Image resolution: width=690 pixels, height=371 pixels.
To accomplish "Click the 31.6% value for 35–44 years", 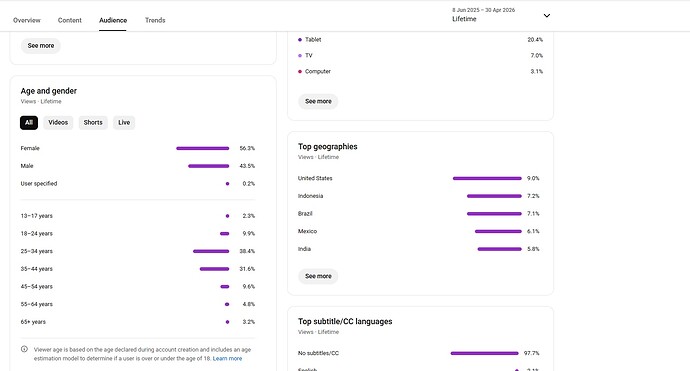I will tap(247, 269).
